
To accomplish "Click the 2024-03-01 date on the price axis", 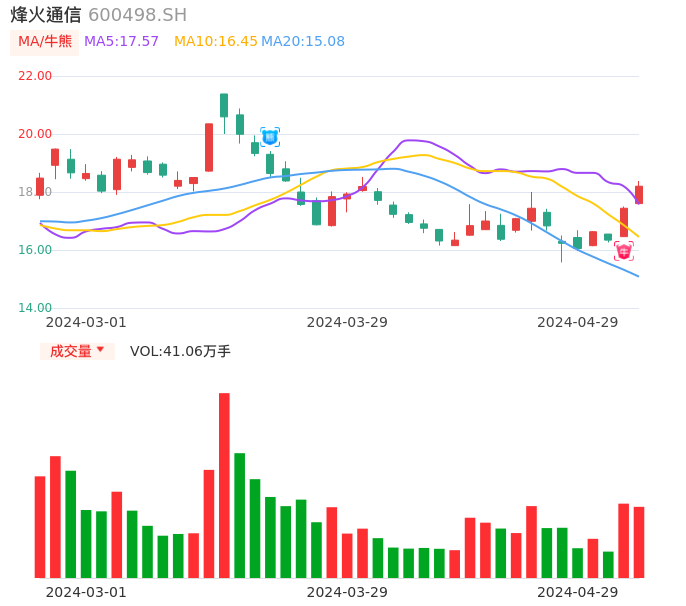I will click(x=86, y=322).
